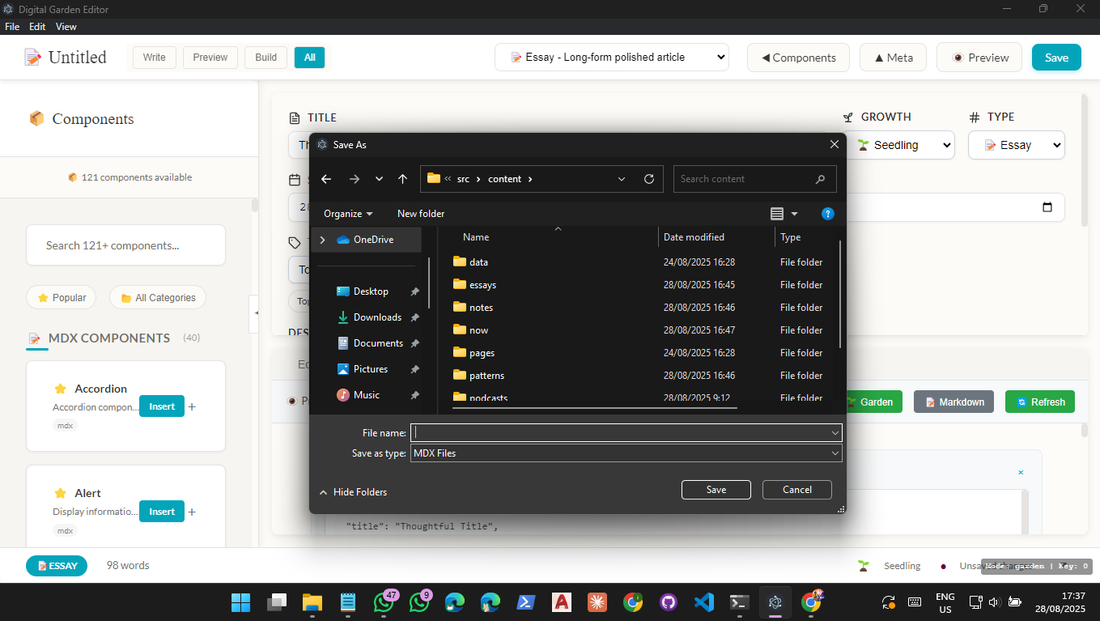Expand the OneDrive entry in the navigation pane
The image size is (1100, 621).
tap(322, 239)
